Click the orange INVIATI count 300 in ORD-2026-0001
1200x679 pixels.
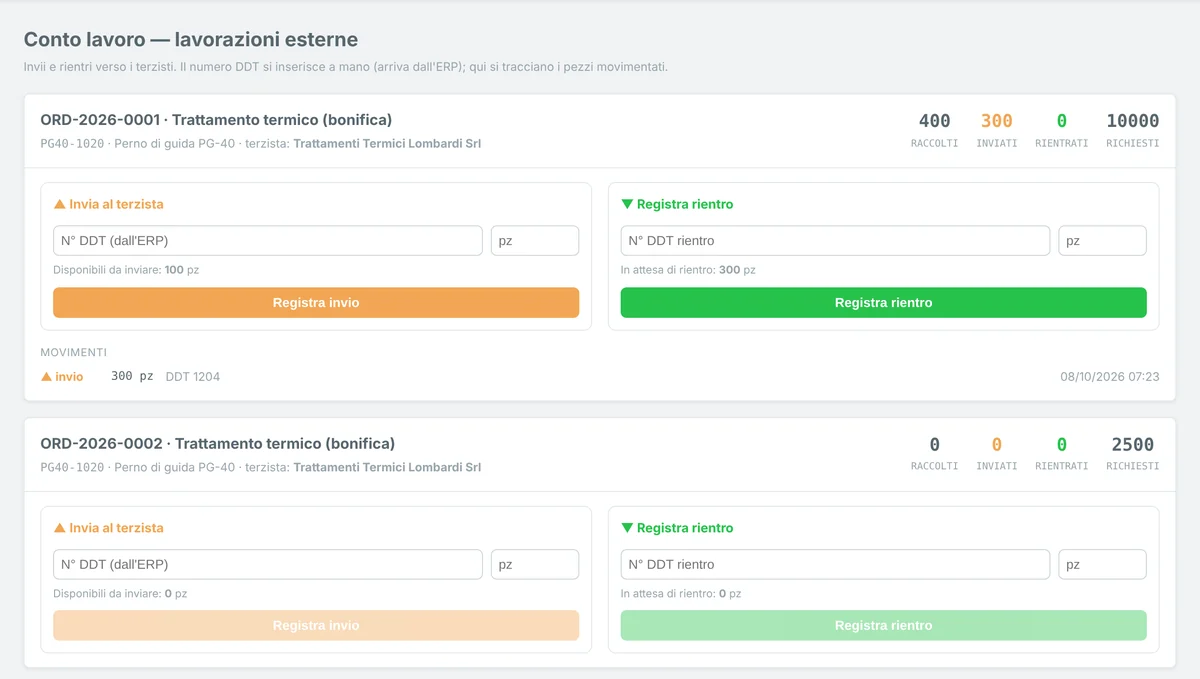[x=997, y=121]
